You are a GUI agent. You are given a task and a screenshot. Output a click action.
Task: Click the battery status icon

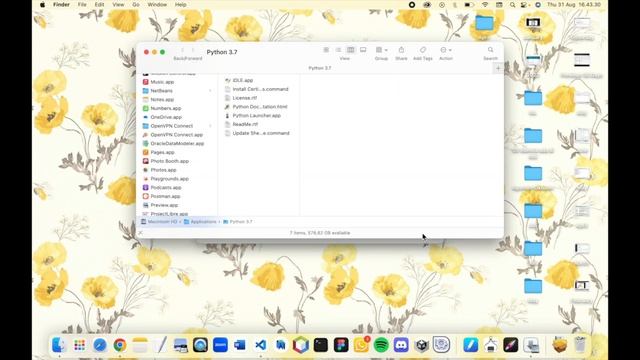(469, 4)
